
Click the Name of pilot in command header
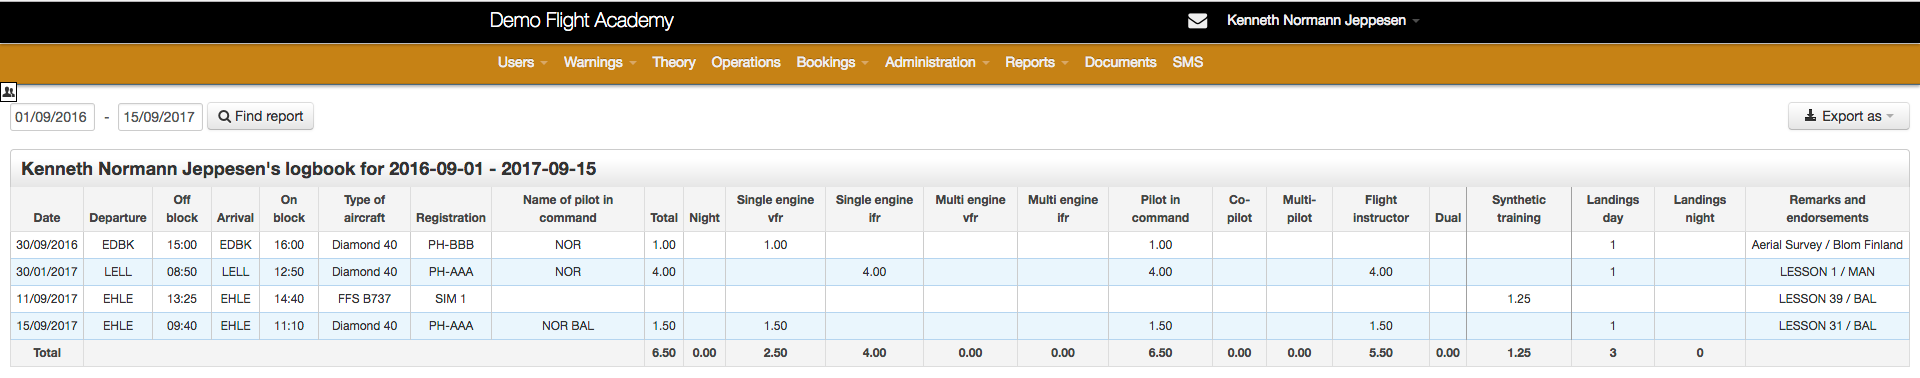568,209
